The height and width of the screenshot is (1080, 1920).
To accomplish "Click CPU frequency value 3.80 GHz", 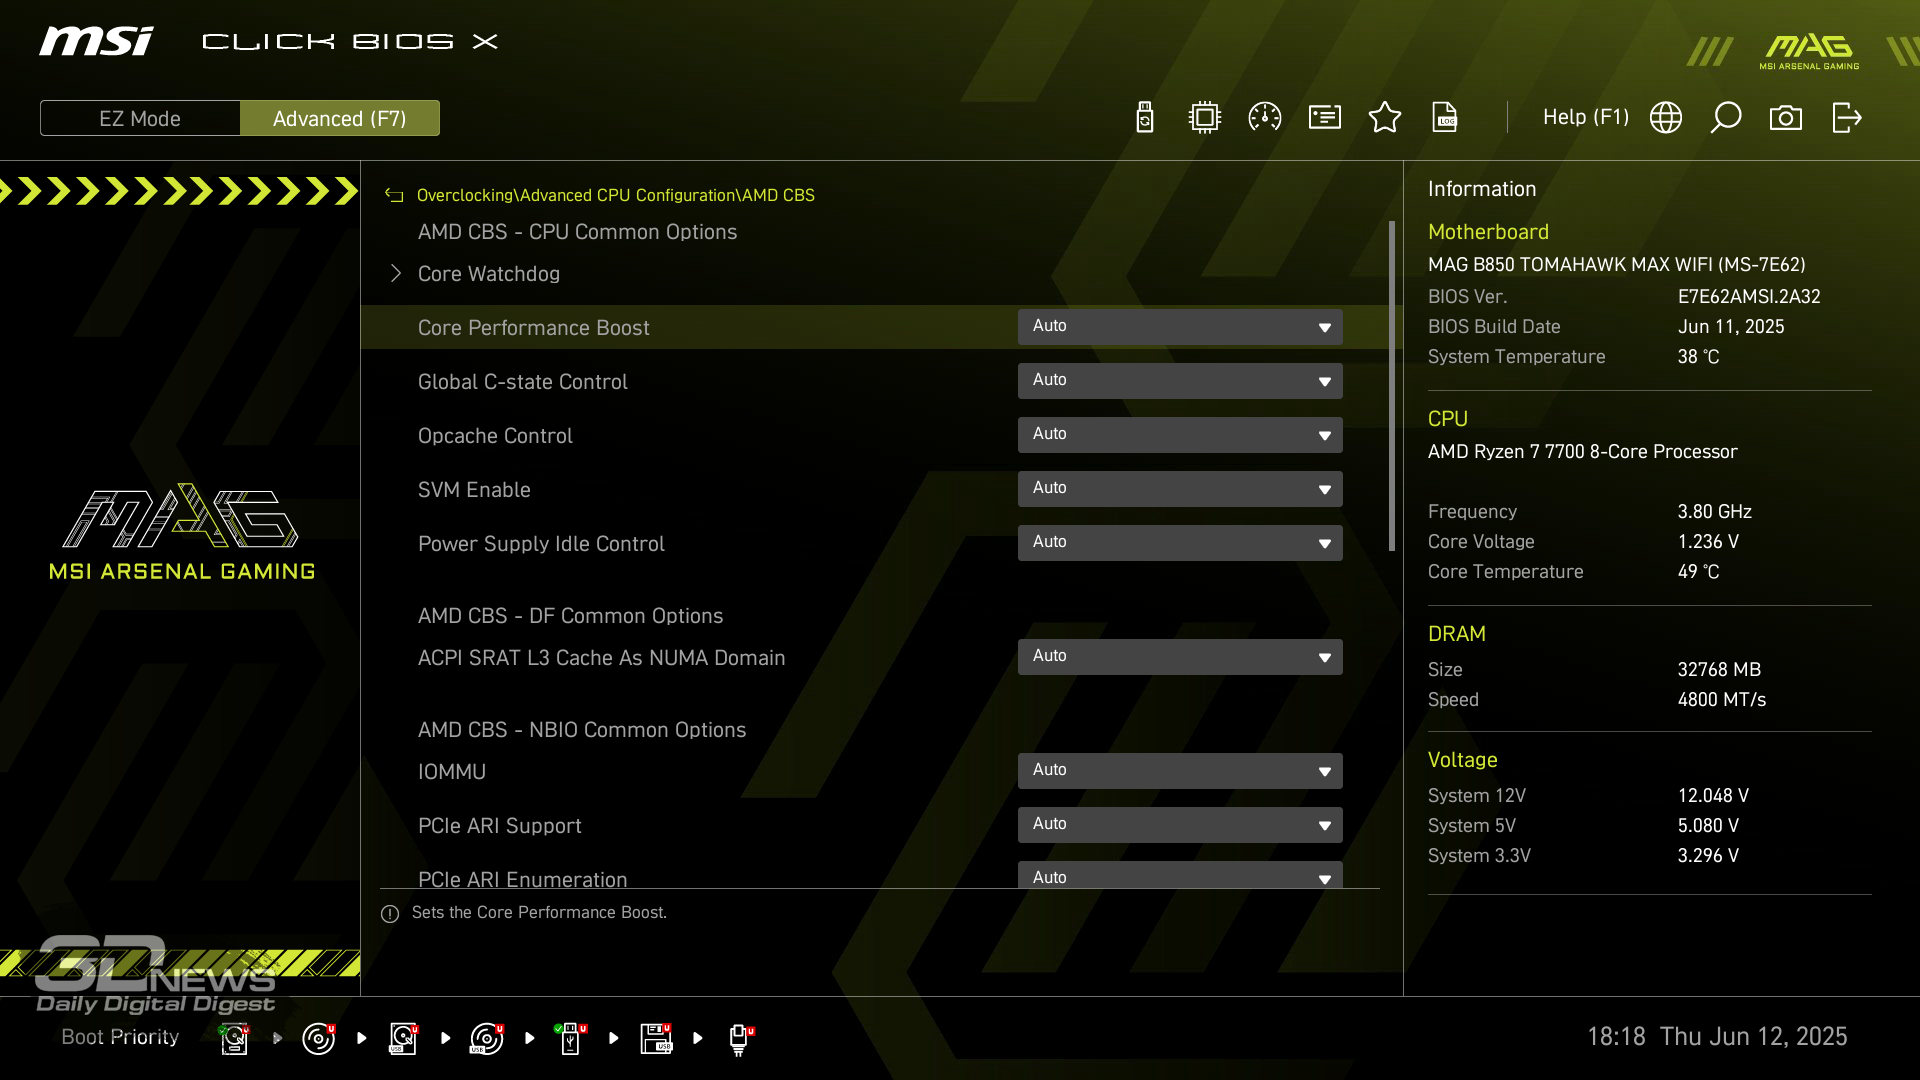I will (1714, 512).
